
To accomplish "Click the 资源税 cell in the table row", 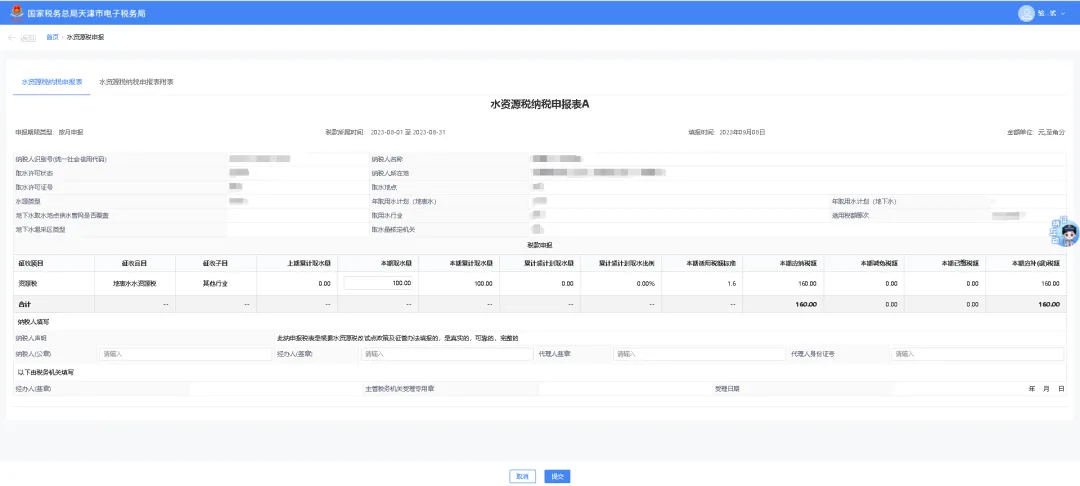I will [29, 284].
